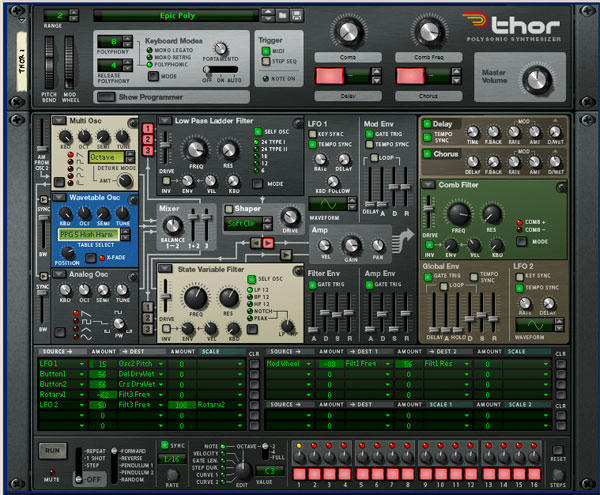Turn the State Variable Filter Freq knob

[x=196, y=298]
